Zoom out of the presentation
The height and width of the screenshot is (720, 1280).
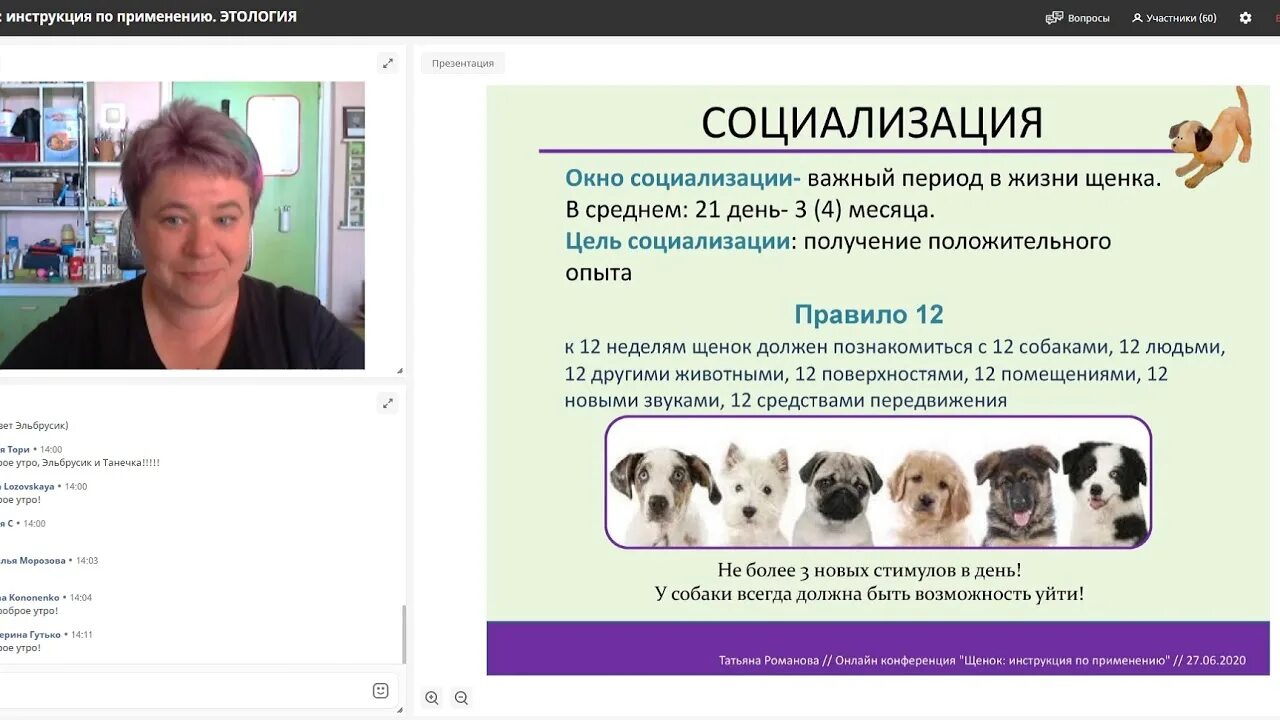click(x=461, y=698)
